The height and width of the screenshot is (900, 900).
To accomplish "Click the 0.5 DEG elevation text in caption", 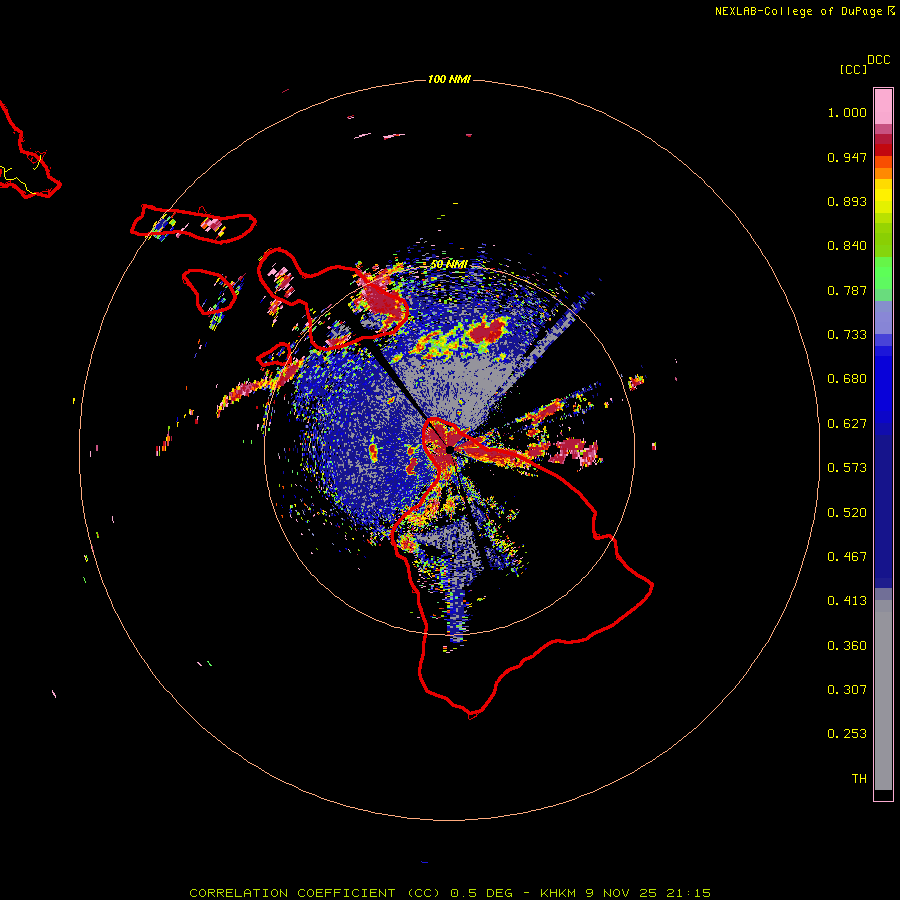I will click(482, 893).
